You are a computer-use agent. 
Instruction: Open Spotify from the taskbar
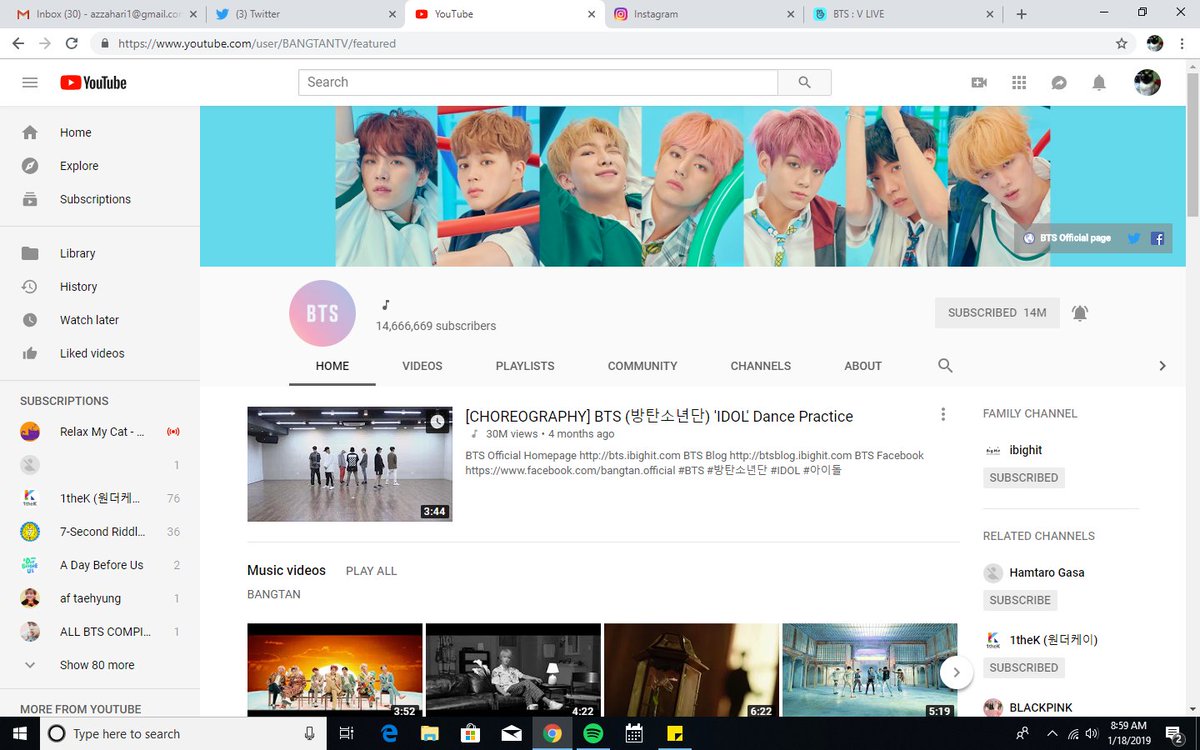click(593, 733)
